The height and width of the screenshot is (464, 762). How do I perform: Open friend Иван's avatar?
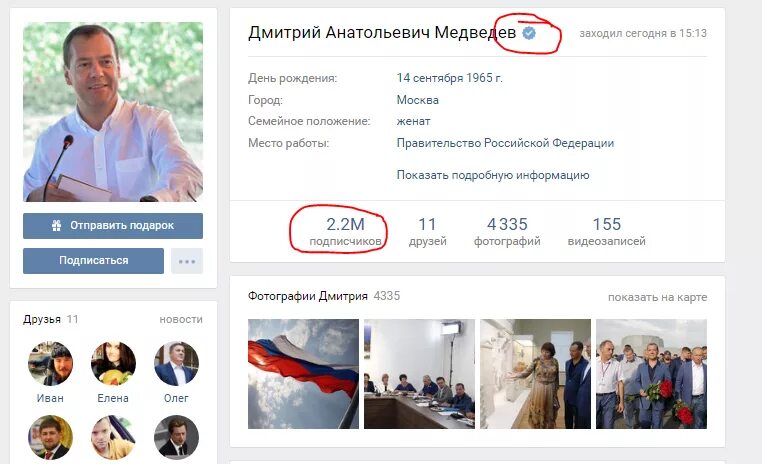(51, 363)
